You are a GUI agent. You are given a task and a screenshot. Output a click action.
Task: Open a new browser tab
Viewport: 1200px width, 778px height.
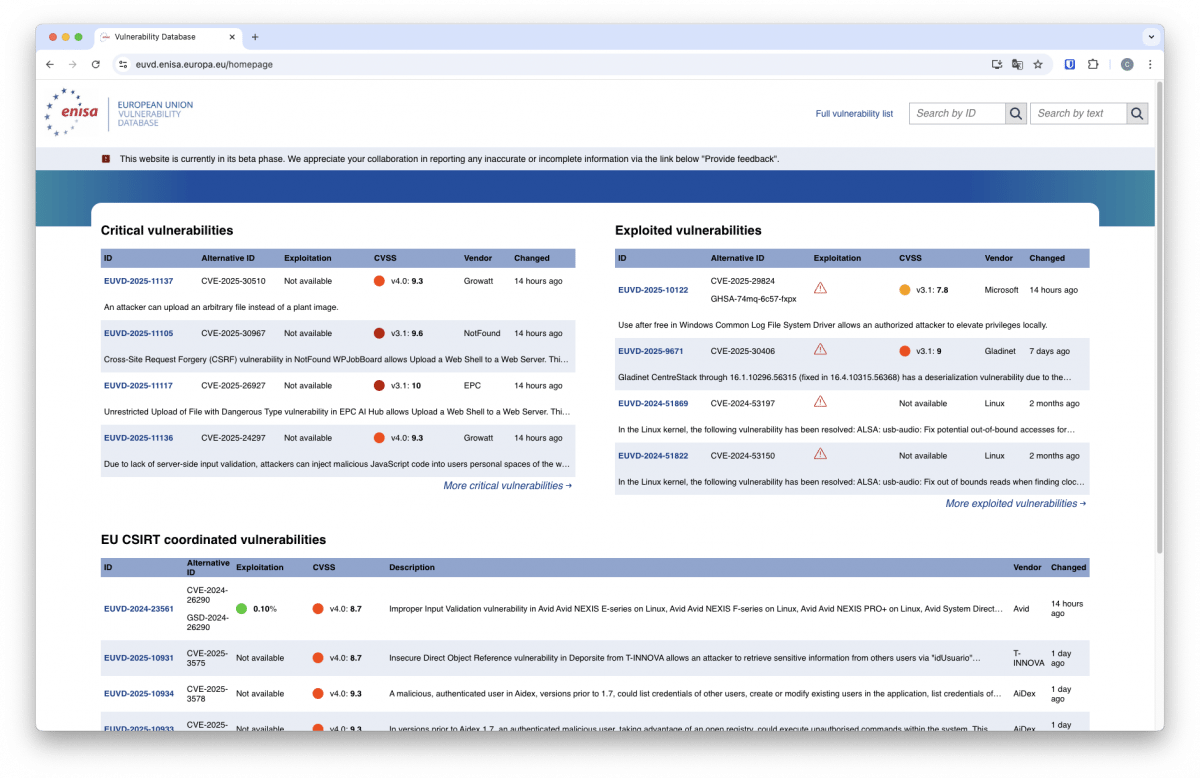(x=255, y=37)
